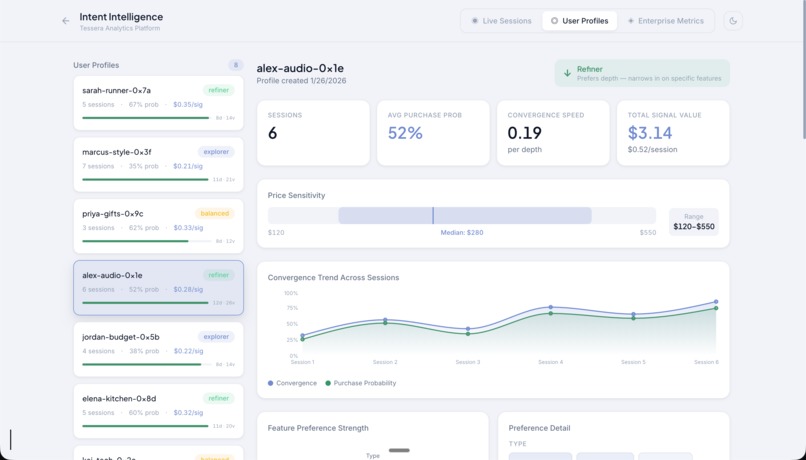Click the Session 5 axis label
The height and width of the screenshot is (460, 806).
633,362
